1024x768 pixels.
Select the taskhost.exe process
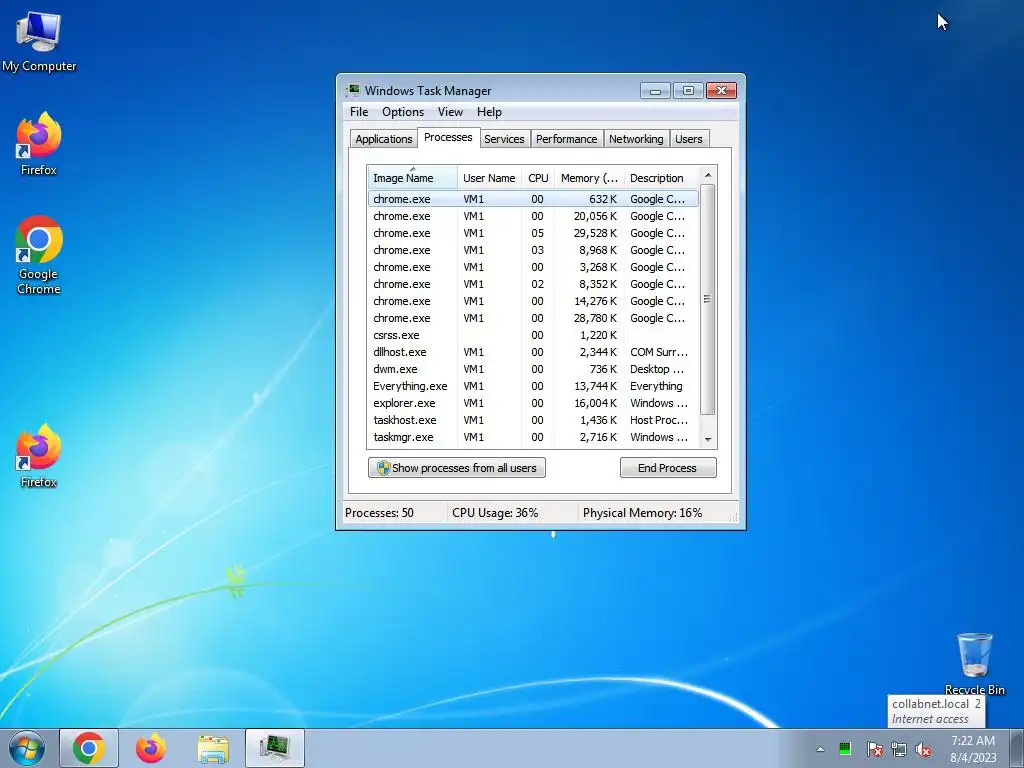pos(533,419)
